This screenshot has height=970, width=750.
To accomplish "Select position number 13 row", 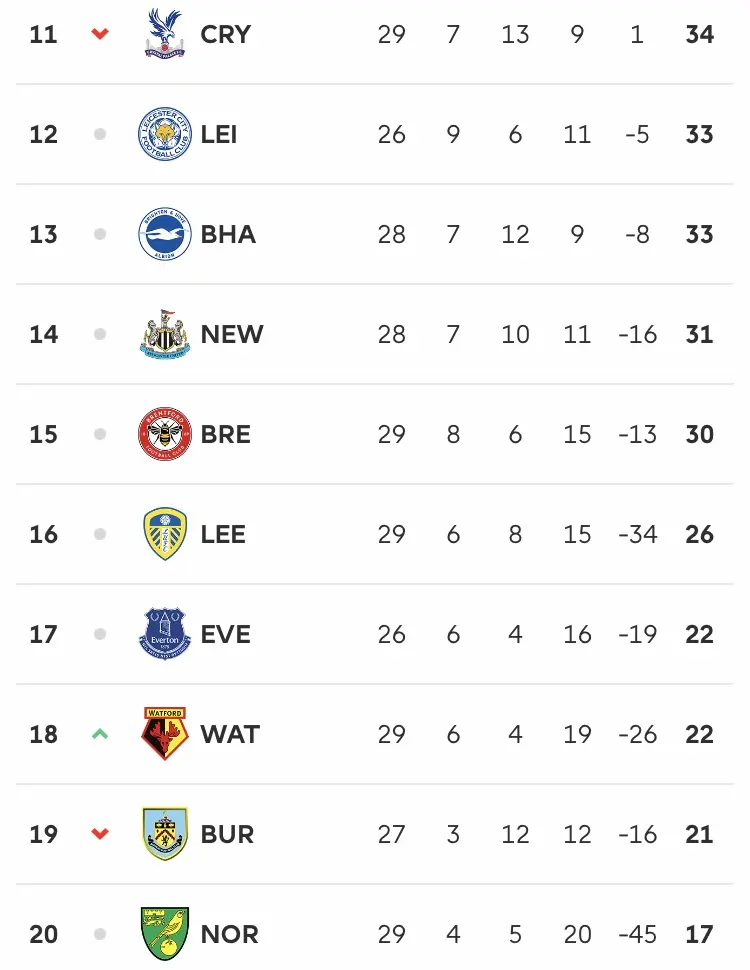I will pos(375,234).
